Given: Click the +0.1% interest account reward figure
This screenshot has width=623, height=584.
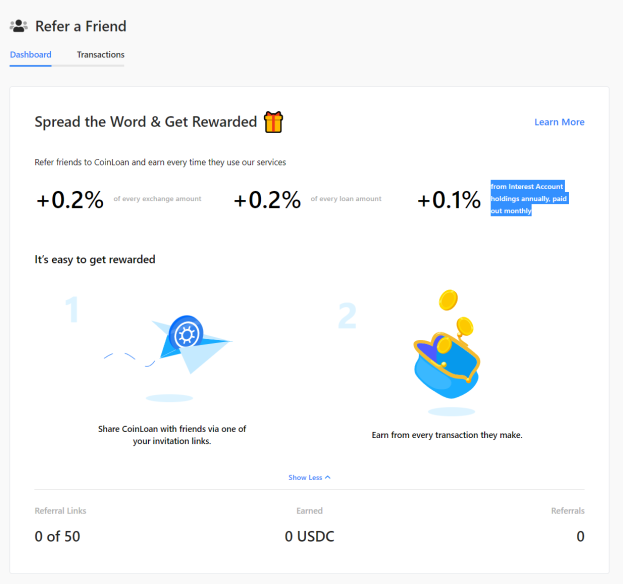Looking at the screenshot, I should (449, 199).
